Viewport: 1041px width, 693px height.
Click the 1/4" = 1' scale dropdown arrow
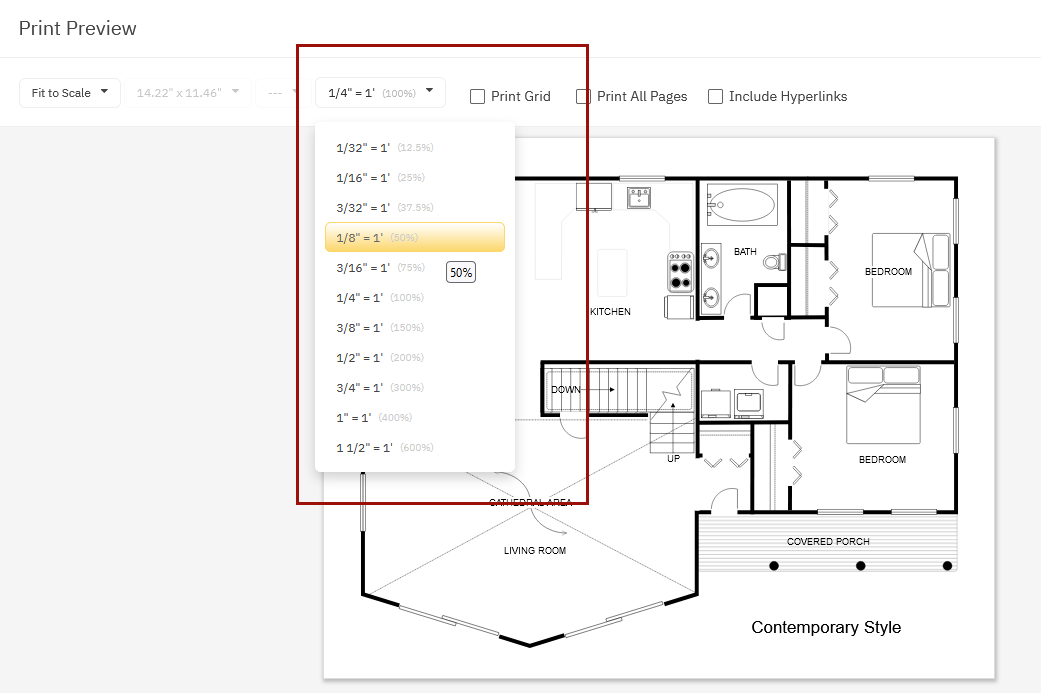[429, 91]
